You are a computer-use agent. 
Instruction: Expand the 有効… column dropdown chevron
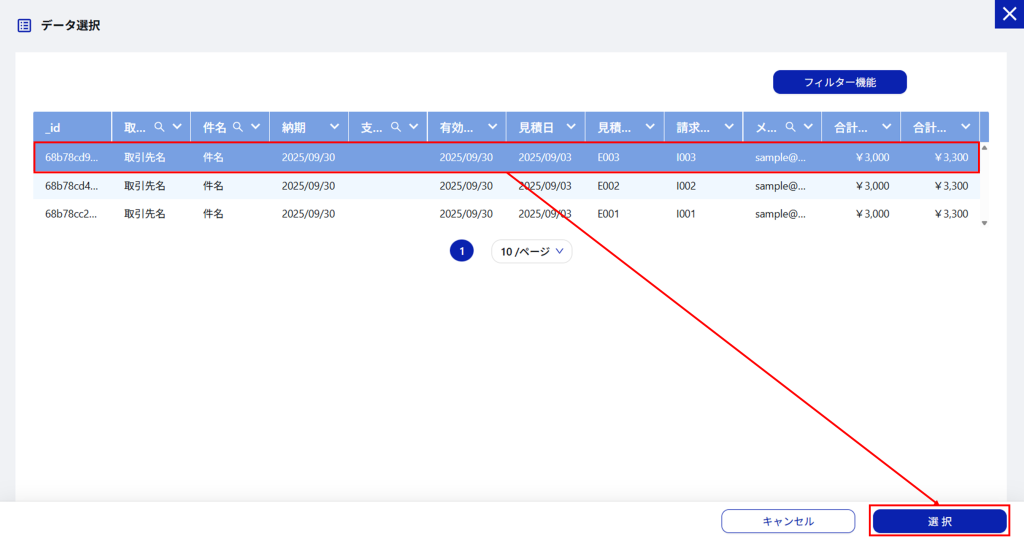(x=492, y=127)
